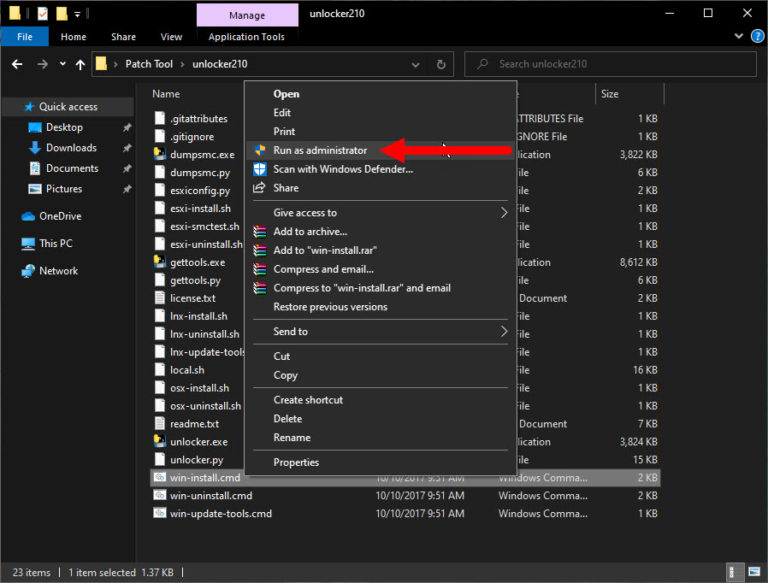Select the win-uninstall.cmd file

211,496
